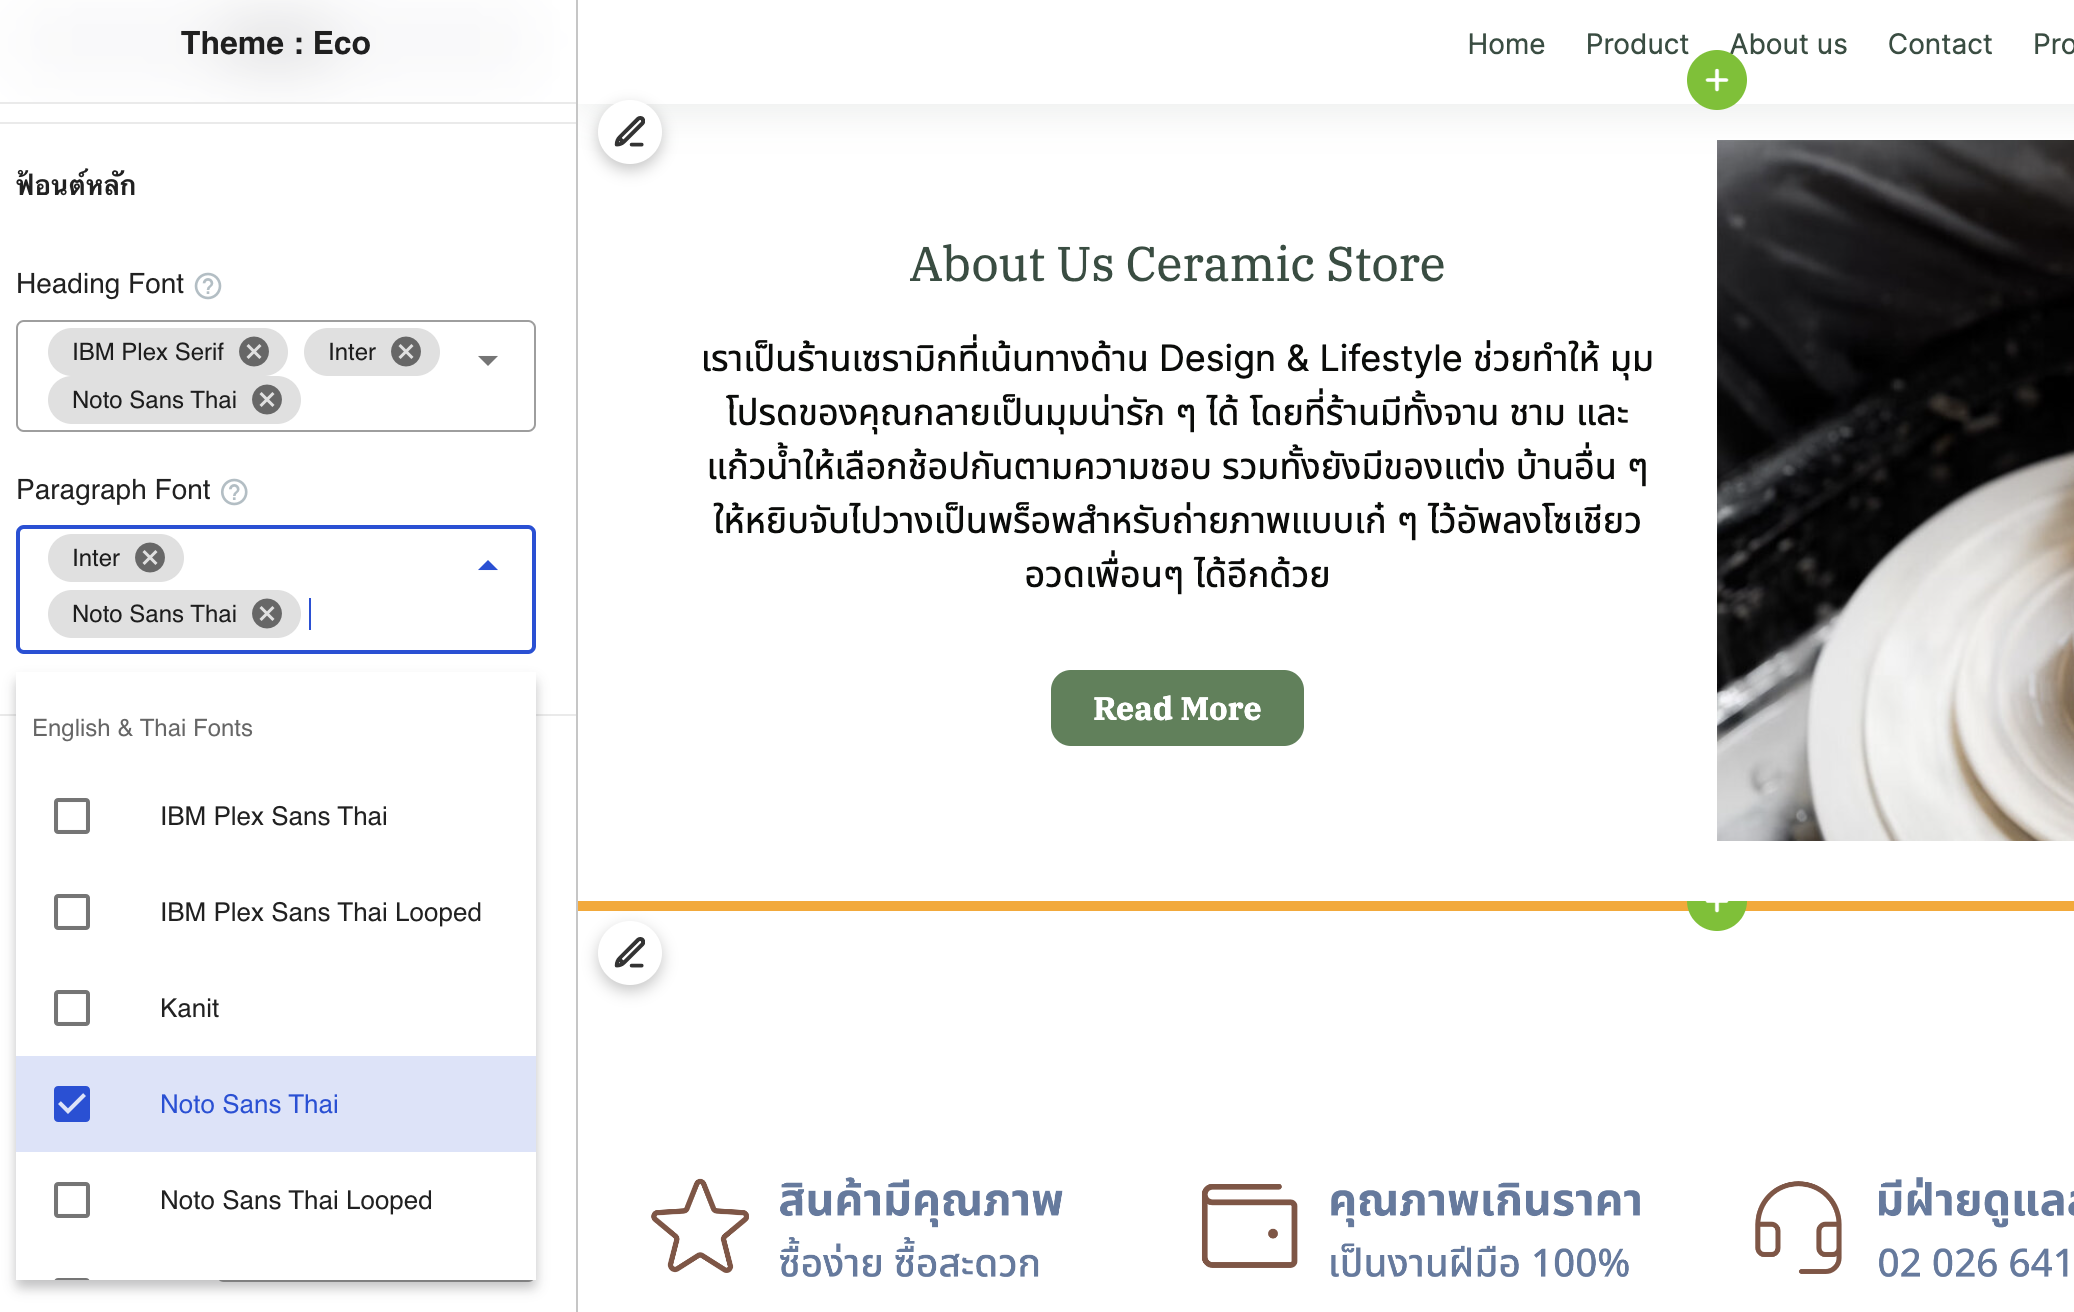
Task: Click Paragraph Font help question icon
Action: 234,492
